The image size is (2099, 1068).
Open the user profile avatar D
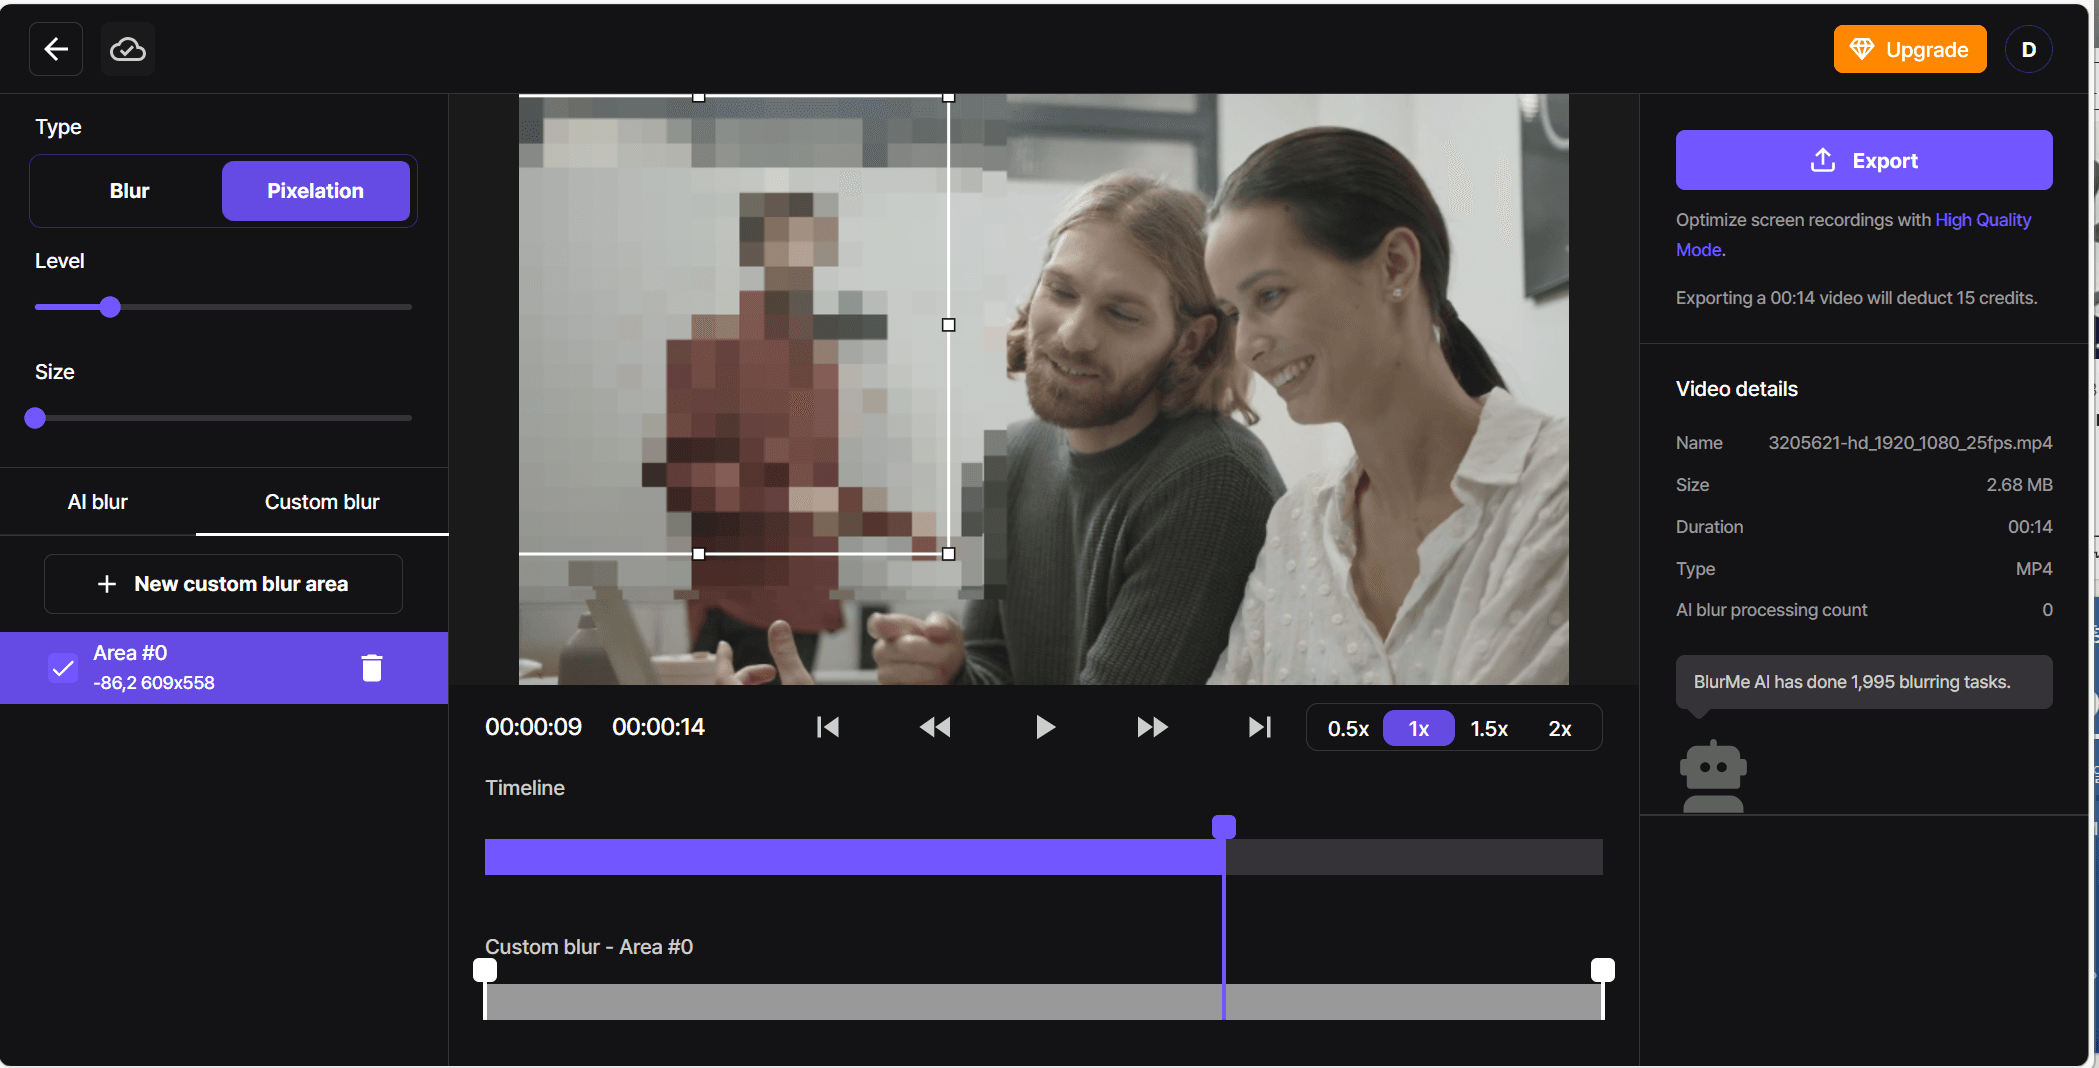pyautogui.click(x=2028, y=50)
